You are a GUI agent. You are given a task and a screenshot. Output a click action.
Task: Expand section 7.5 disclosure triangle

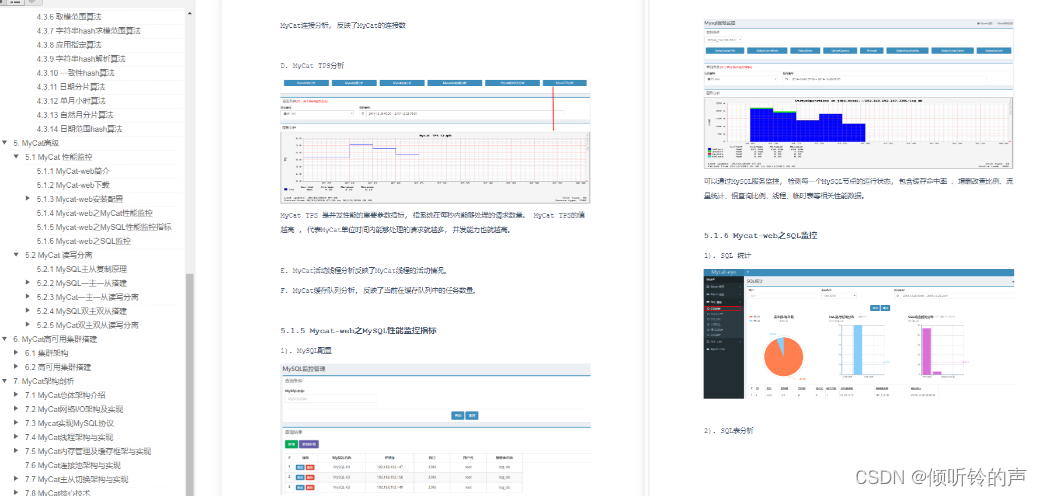tap(17, 451)
